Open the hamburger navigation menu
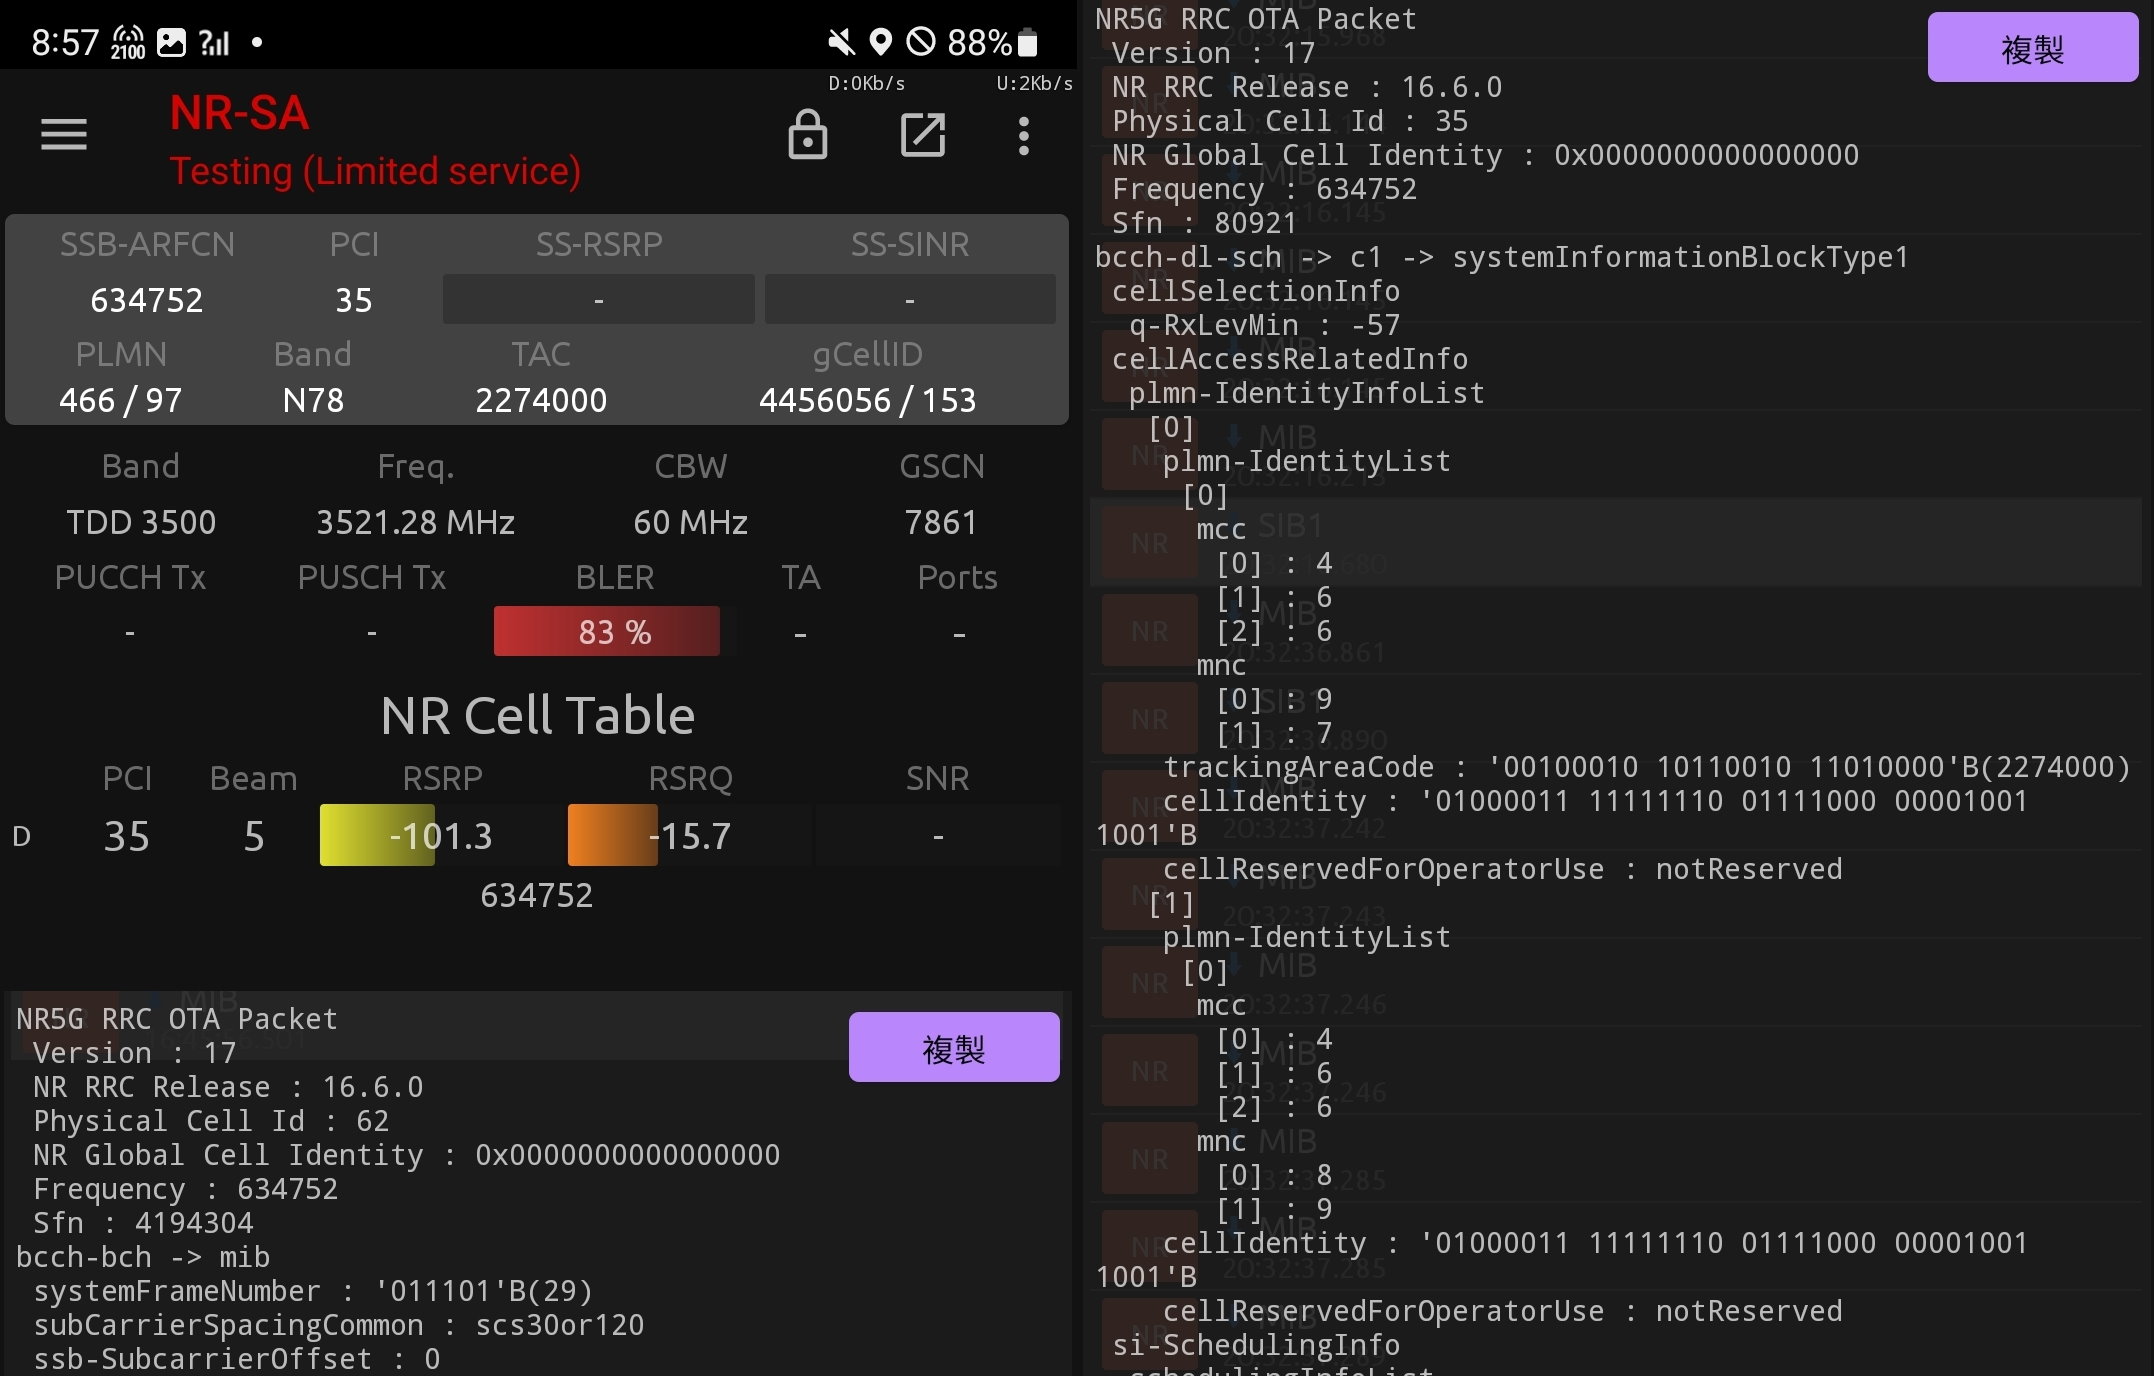This screenshot has height=1376, width=2154. coord(64,135)
